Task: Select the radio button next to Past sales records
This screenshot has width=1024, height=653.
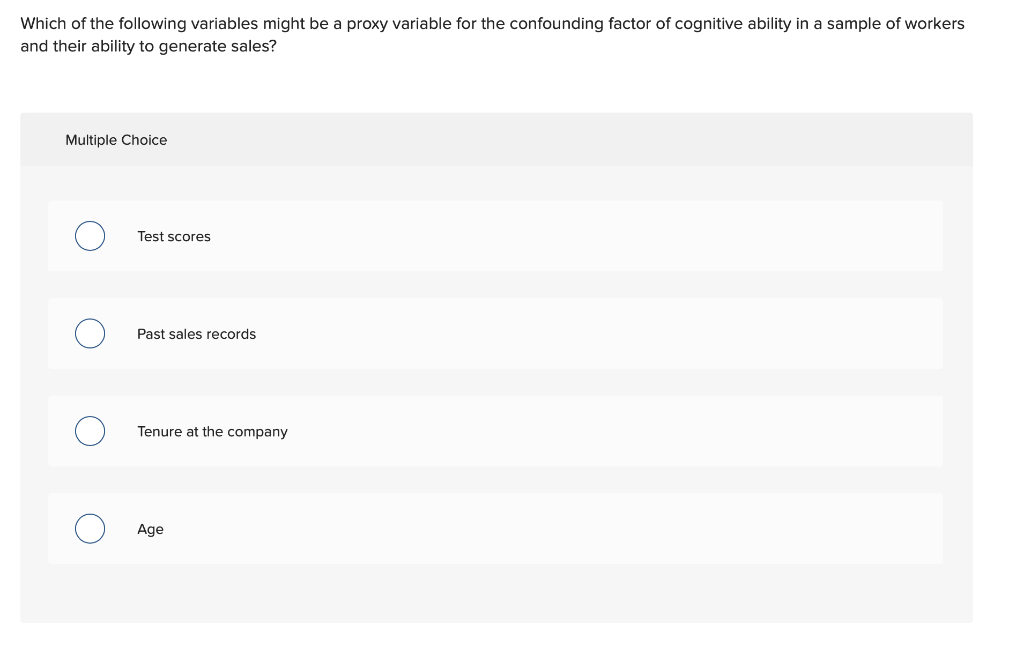Action: (x=89, y=333)
